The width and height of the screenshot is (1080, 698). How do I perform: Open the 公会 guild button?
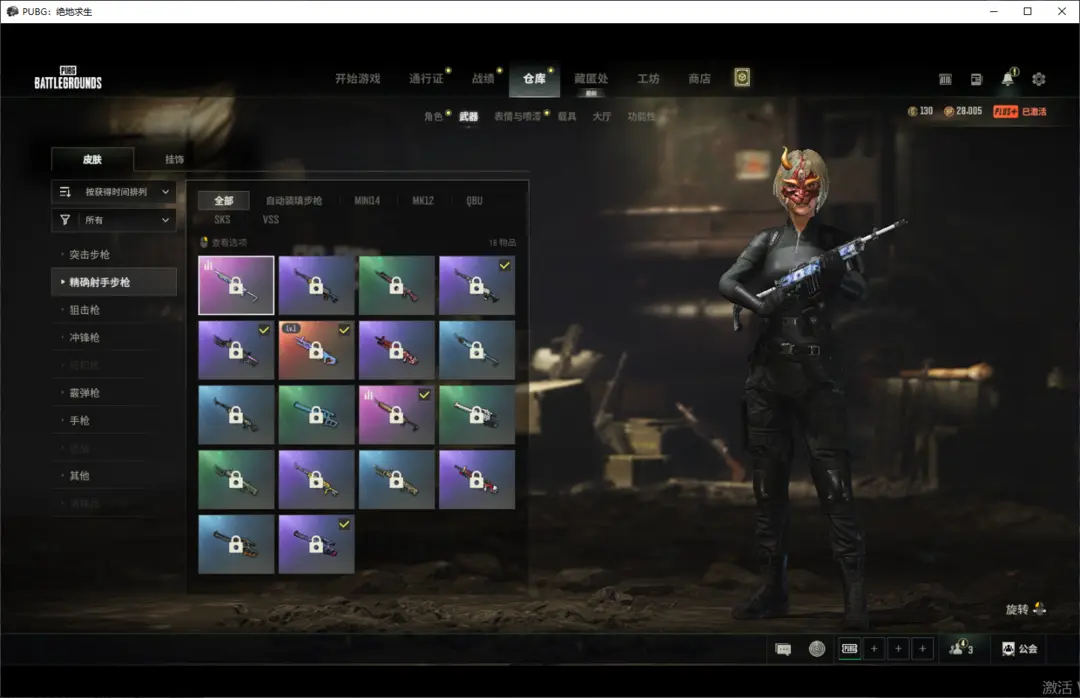pyautogui.click(x=1019, y=648)
